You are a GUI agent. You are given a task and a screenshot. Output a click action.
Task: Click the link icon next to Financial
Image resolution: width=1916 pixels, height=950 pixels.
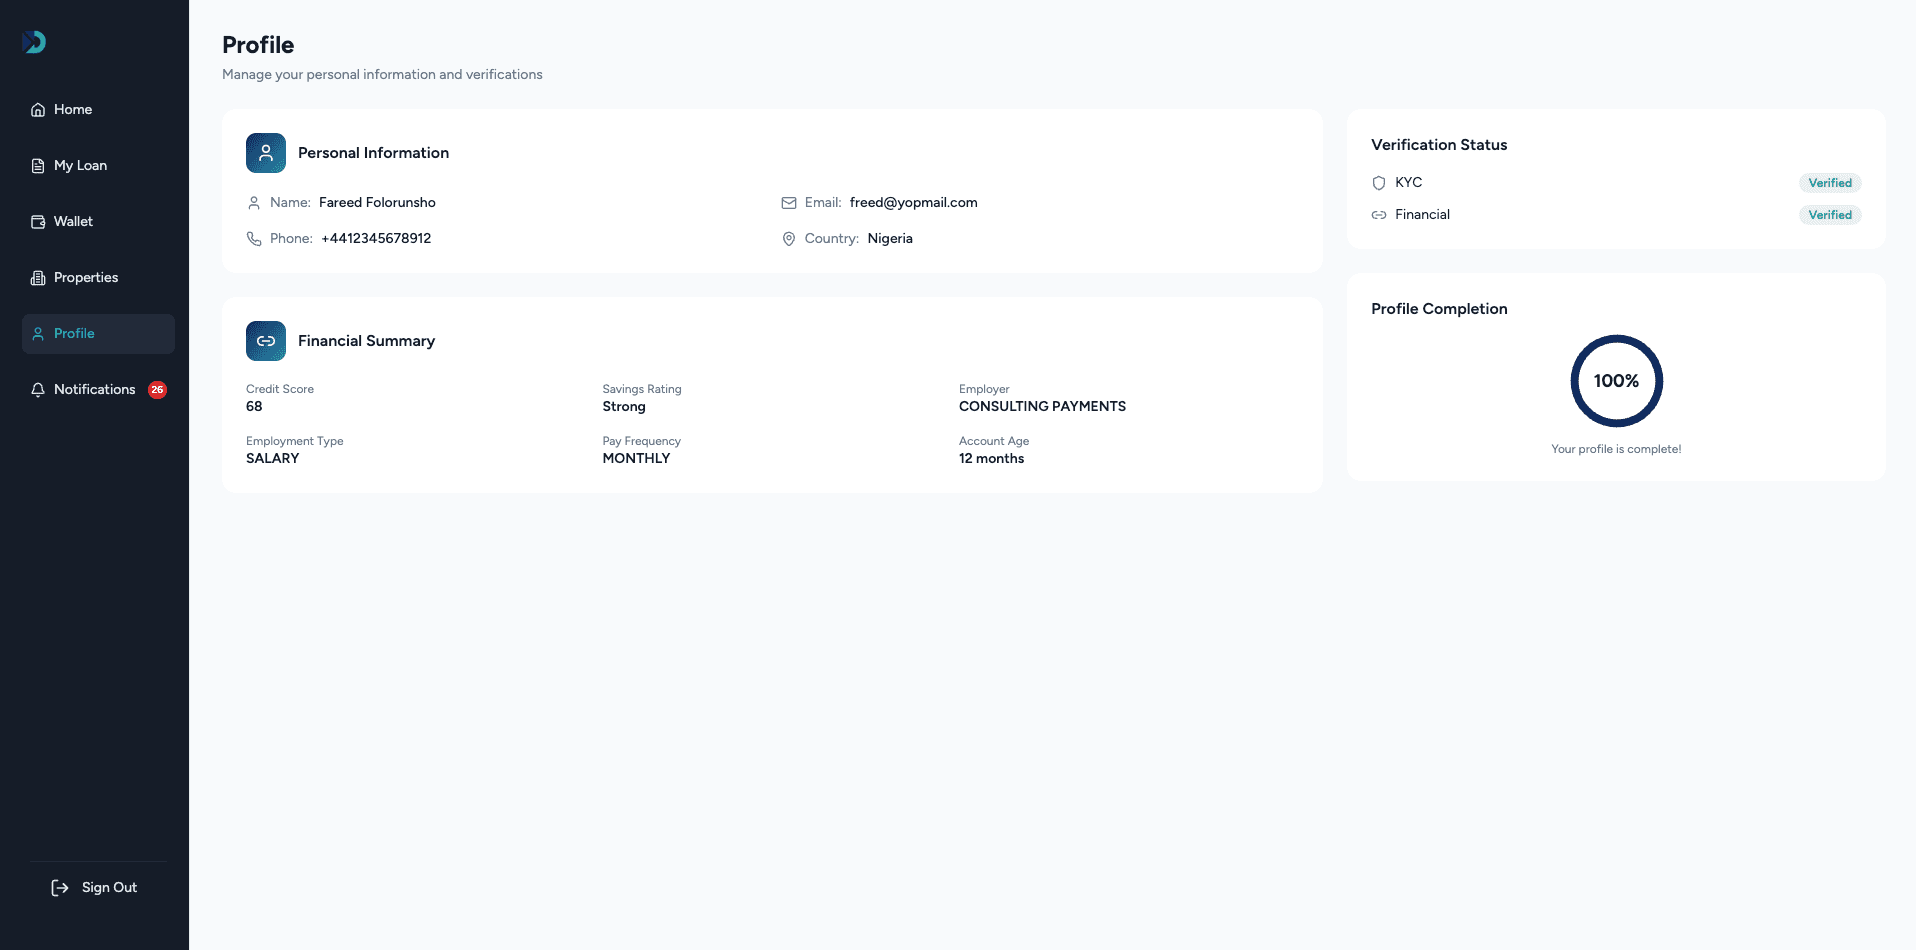click(x=1379, y=215)
